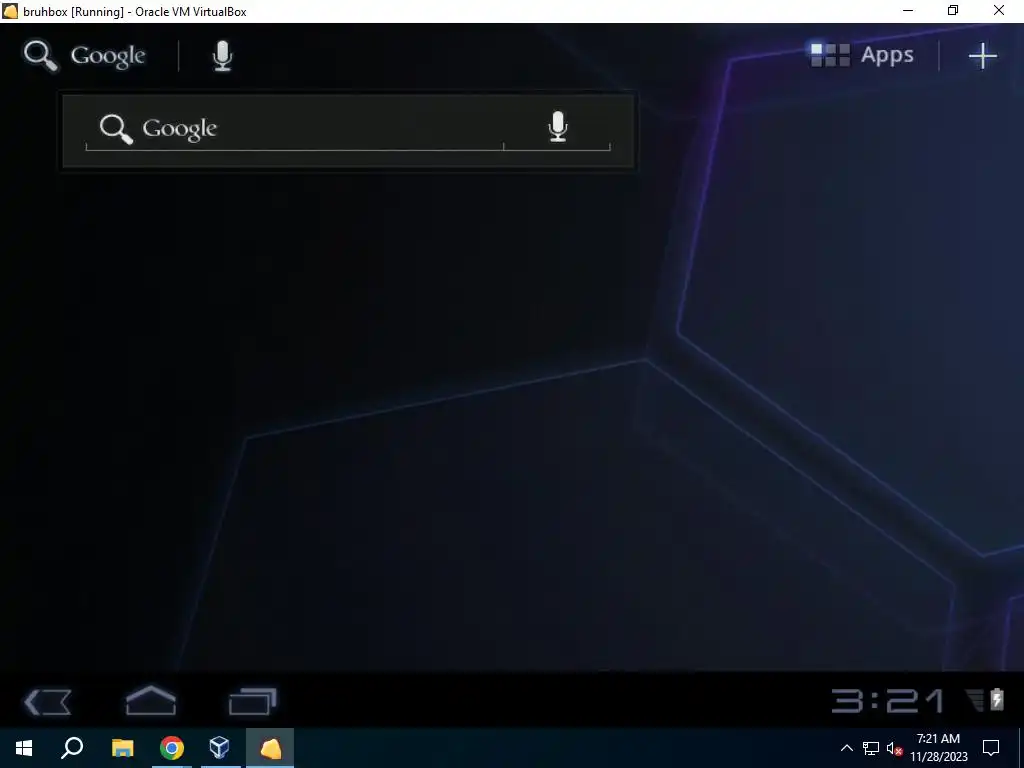Click the VirtualBox title bar app icon

pos(10,11)
